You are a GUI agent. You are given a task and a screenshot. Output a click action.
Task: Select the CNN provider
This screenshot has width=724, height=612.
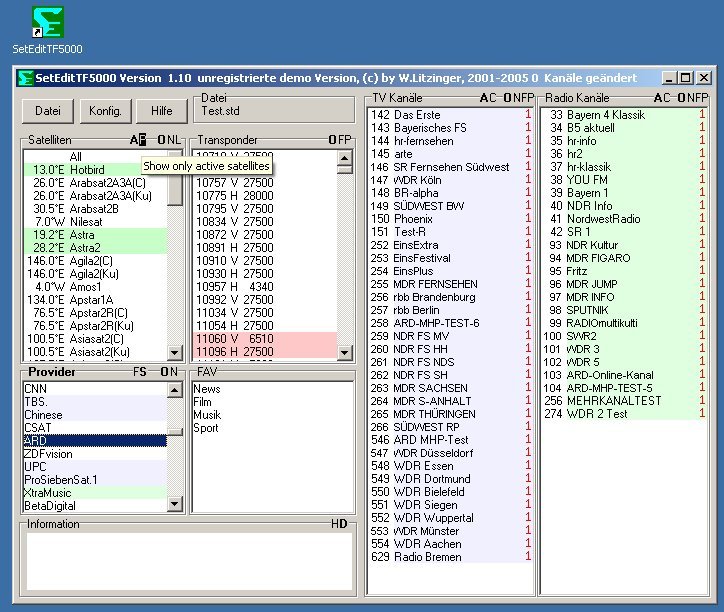(x=95, y=389)
